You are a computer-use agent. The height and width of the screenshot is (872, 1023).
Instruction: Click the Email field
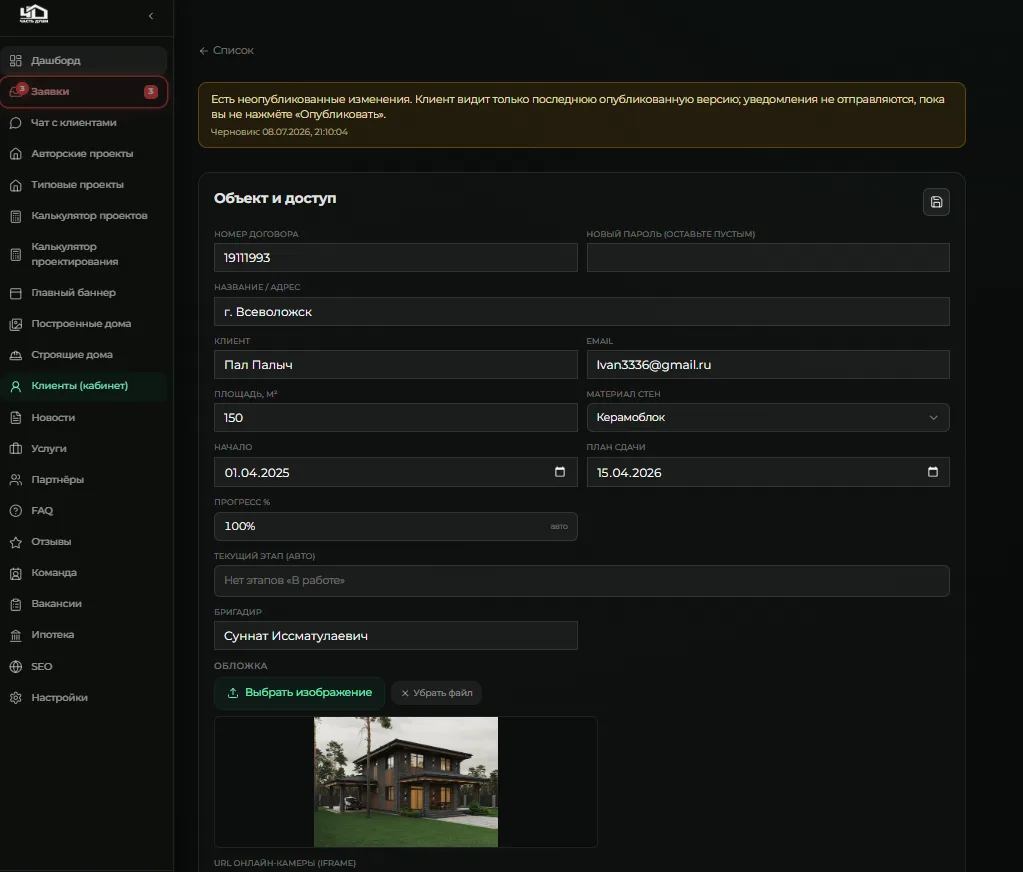pos(768,365)
